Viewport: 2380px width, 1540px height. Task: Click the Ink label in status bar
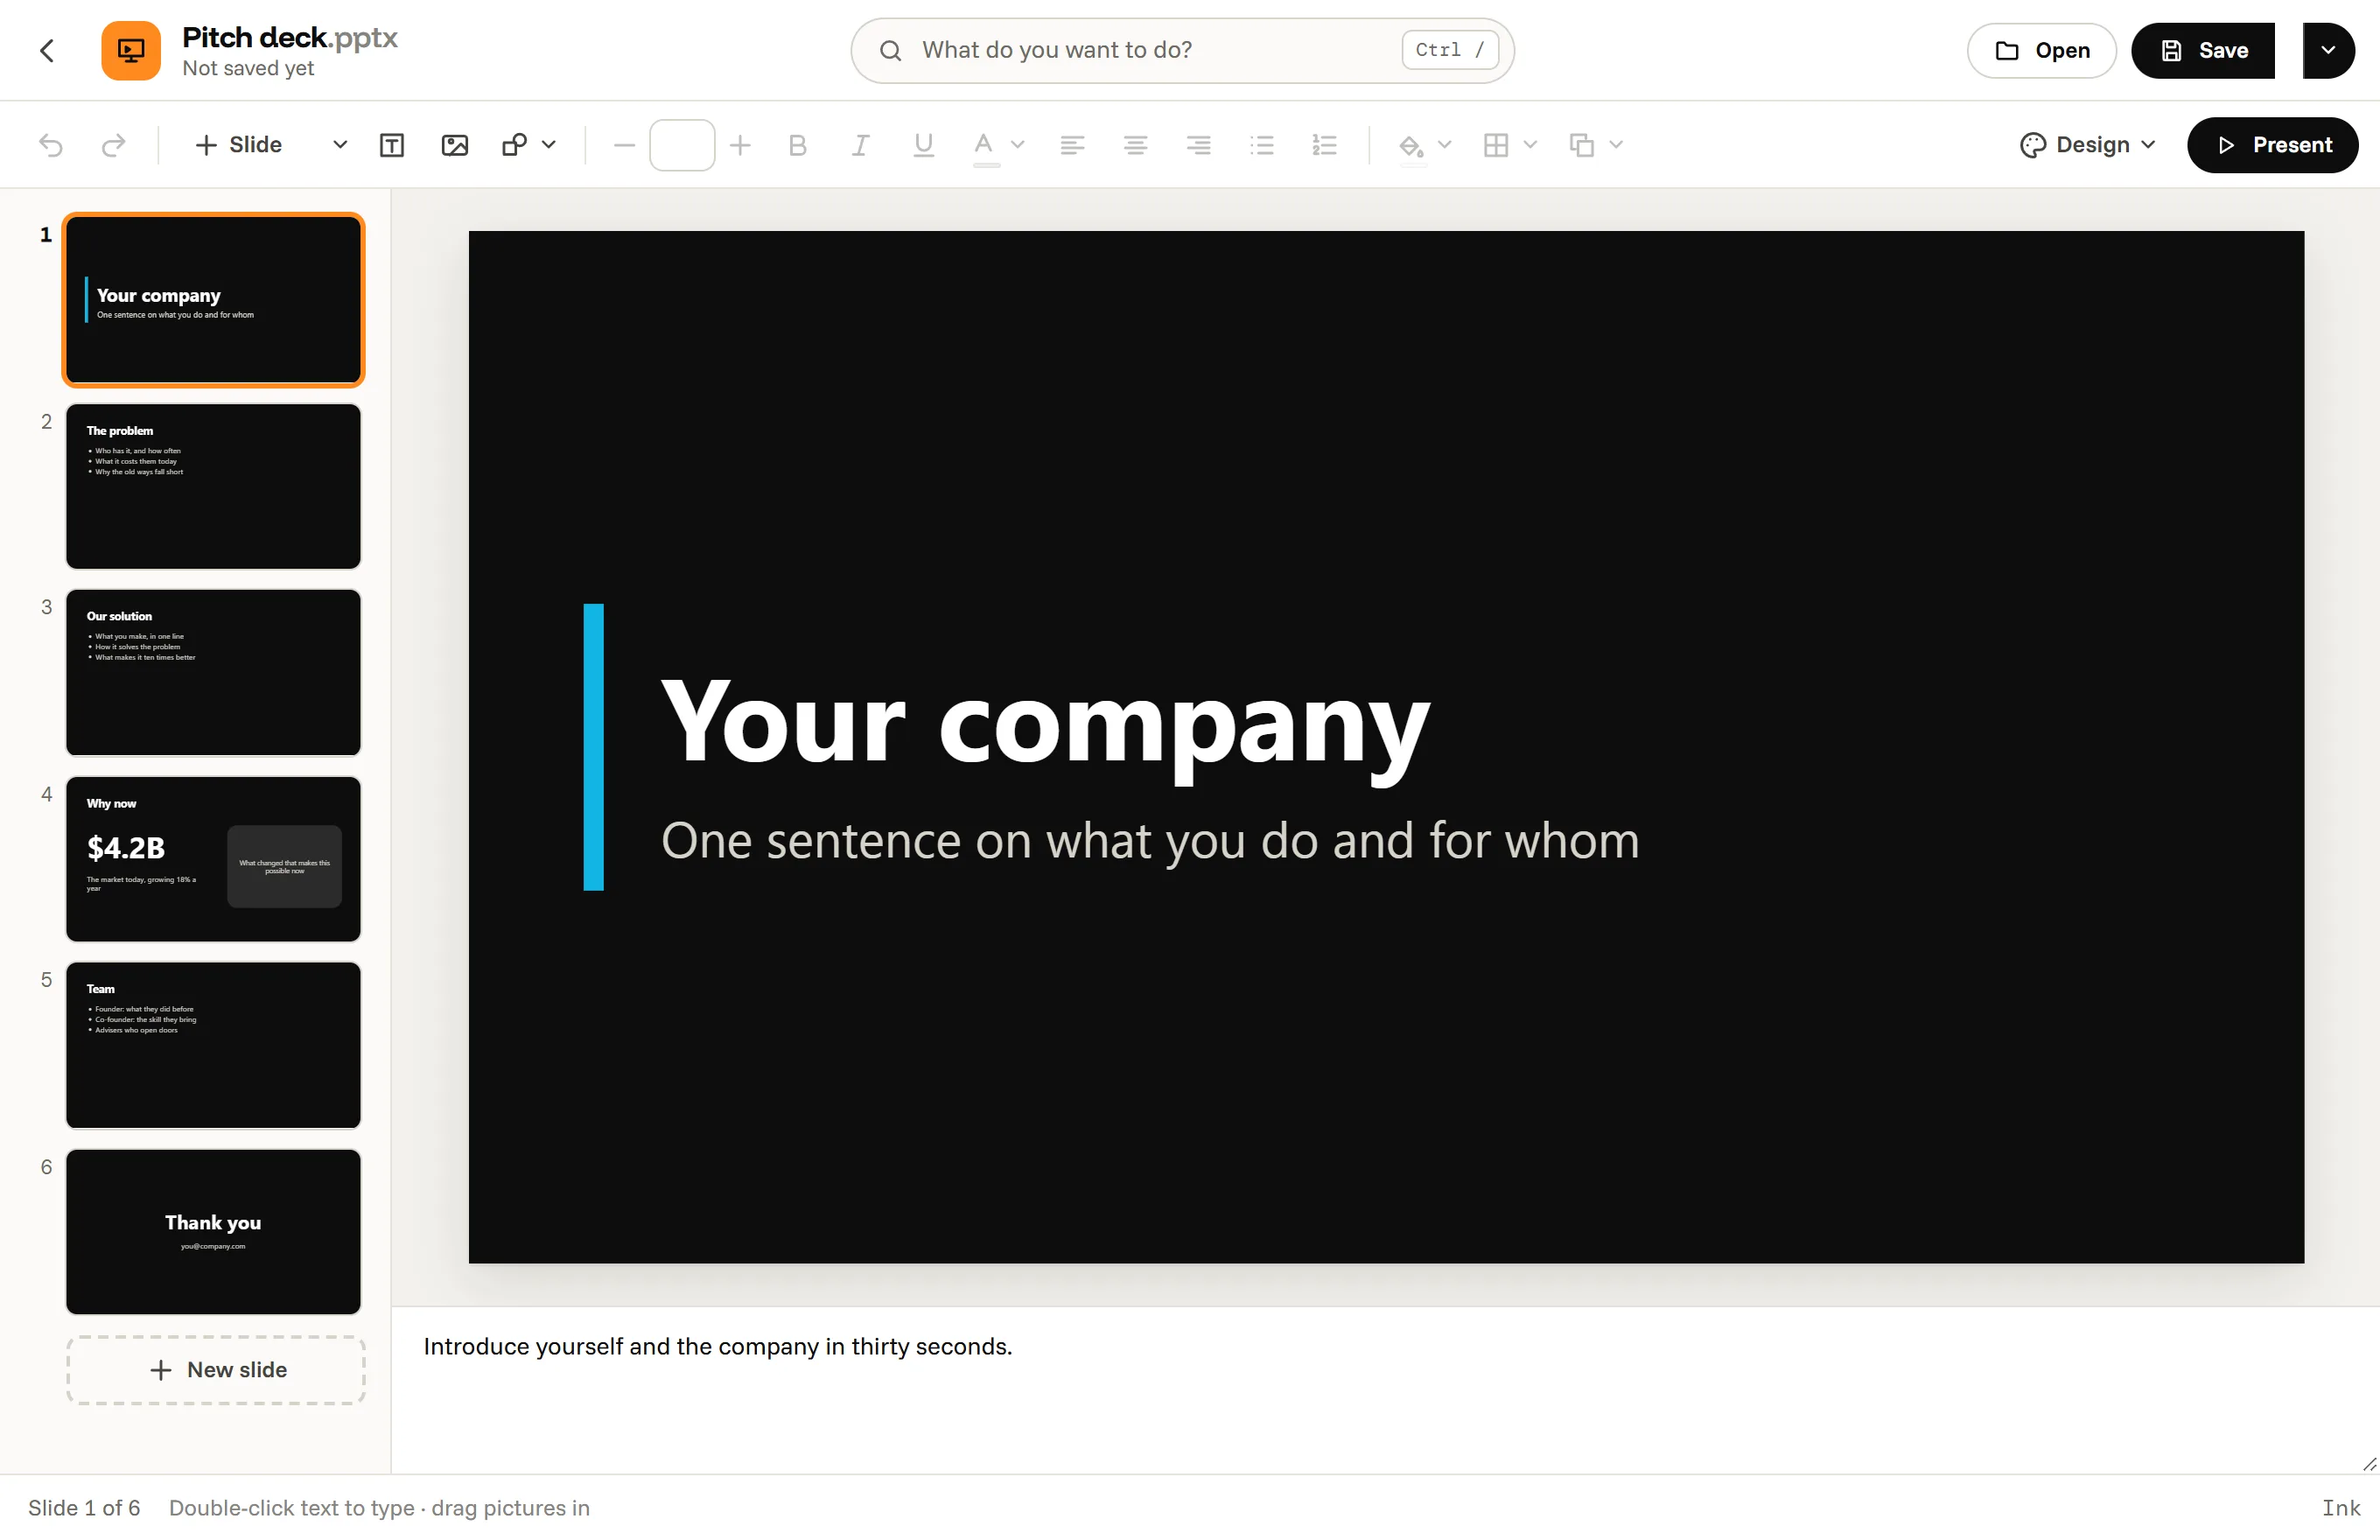2341,1508
